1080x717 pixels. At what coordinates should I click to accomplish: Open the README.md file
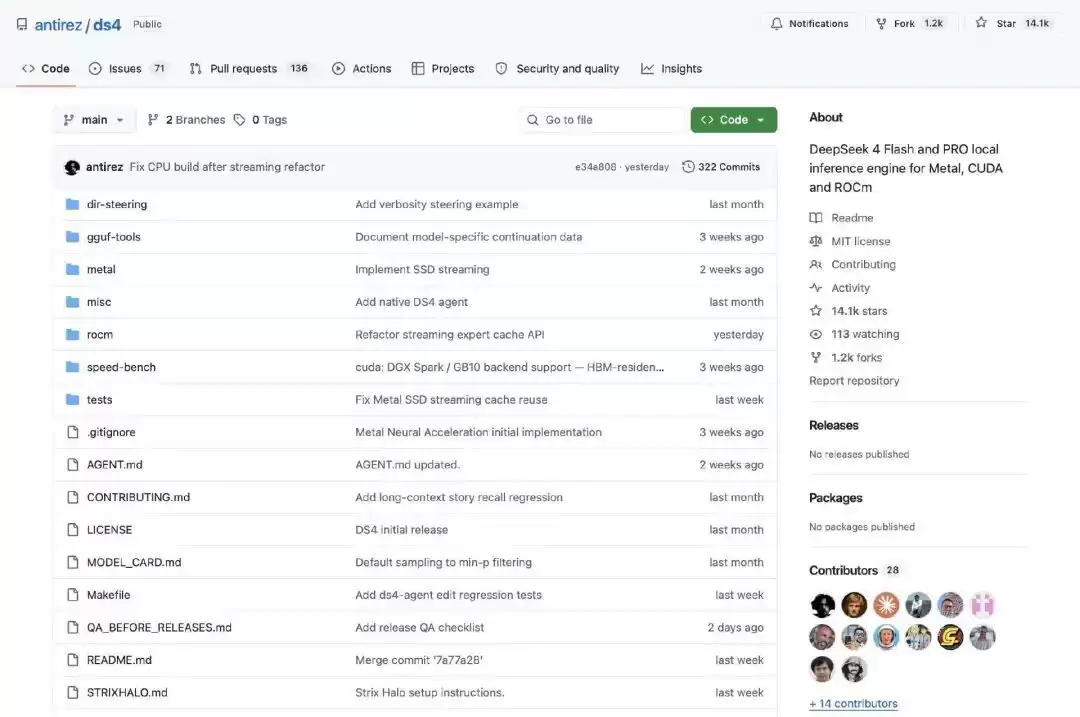click(x=119, y=660)
